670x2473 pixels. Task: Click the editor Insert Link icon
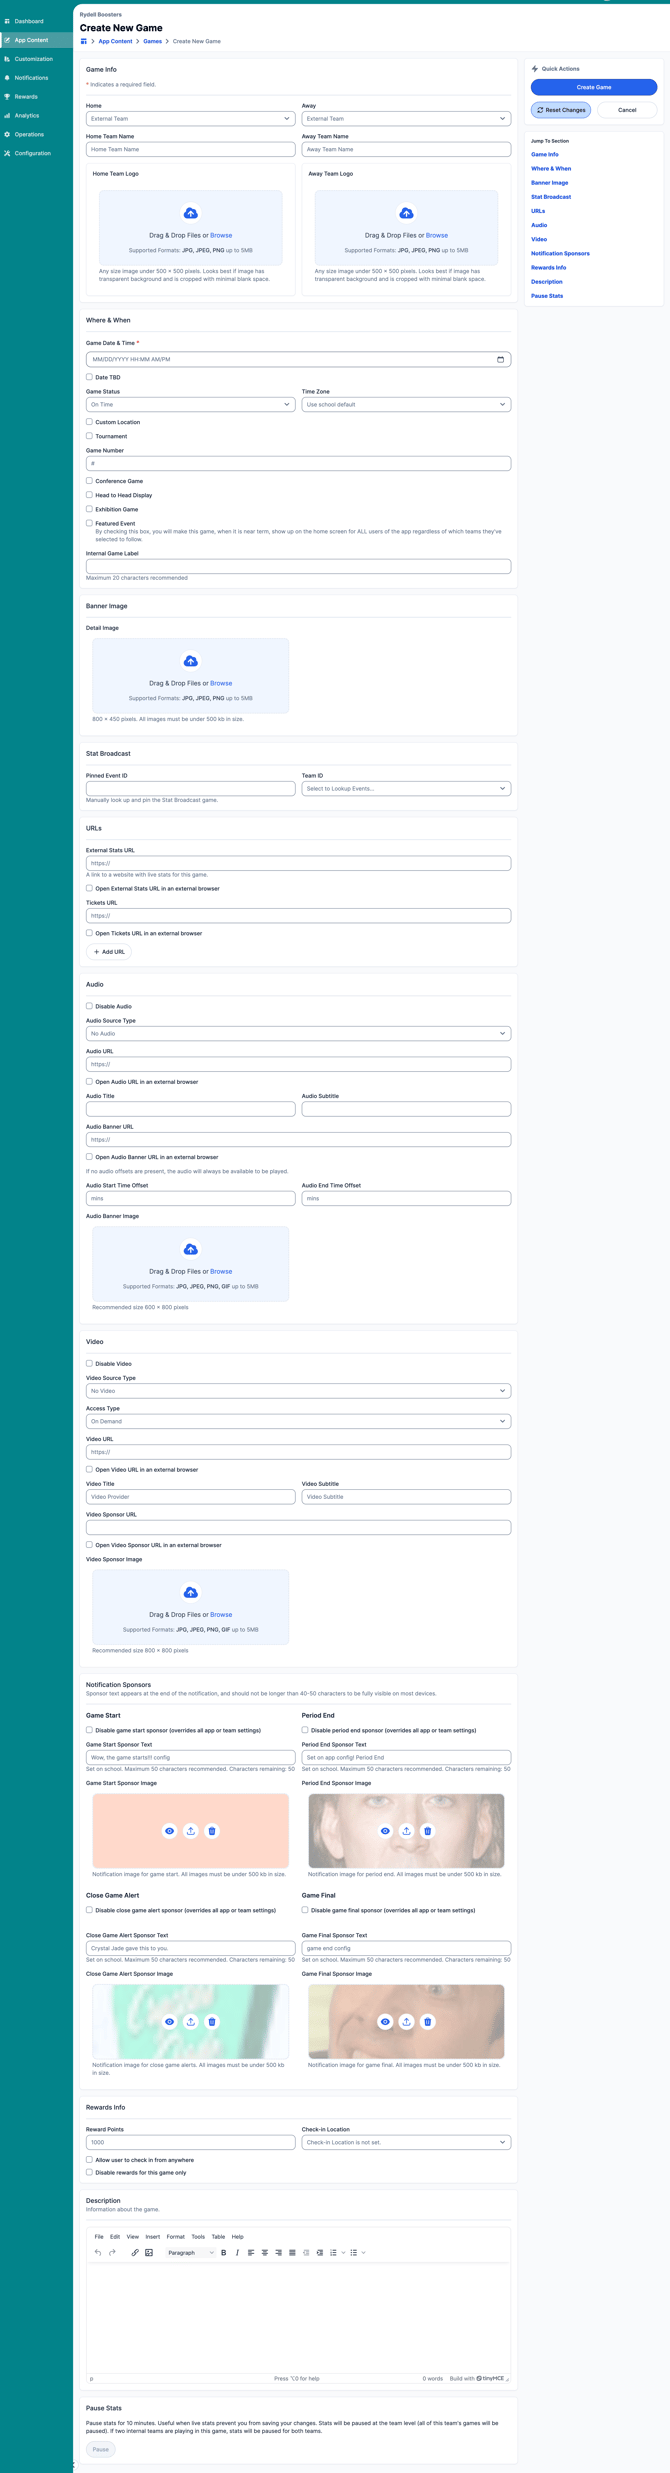pos(135,2253)
